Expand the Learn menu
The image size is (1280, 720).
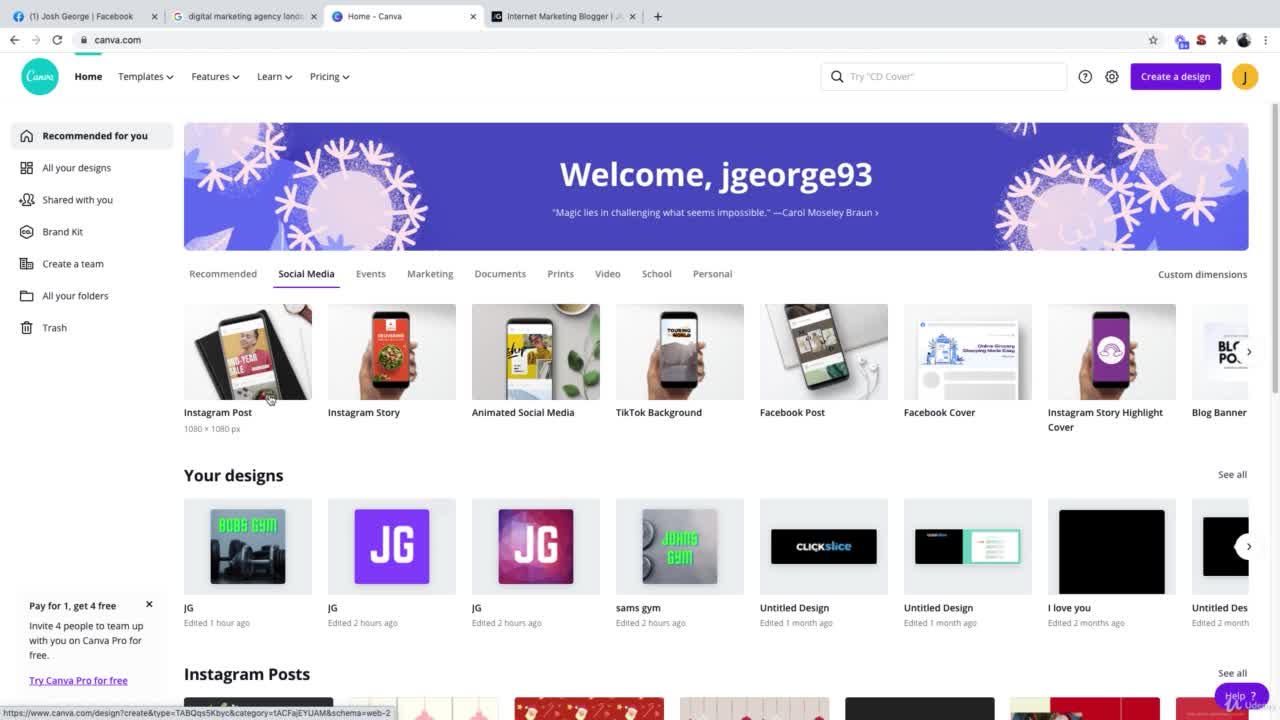274,76
